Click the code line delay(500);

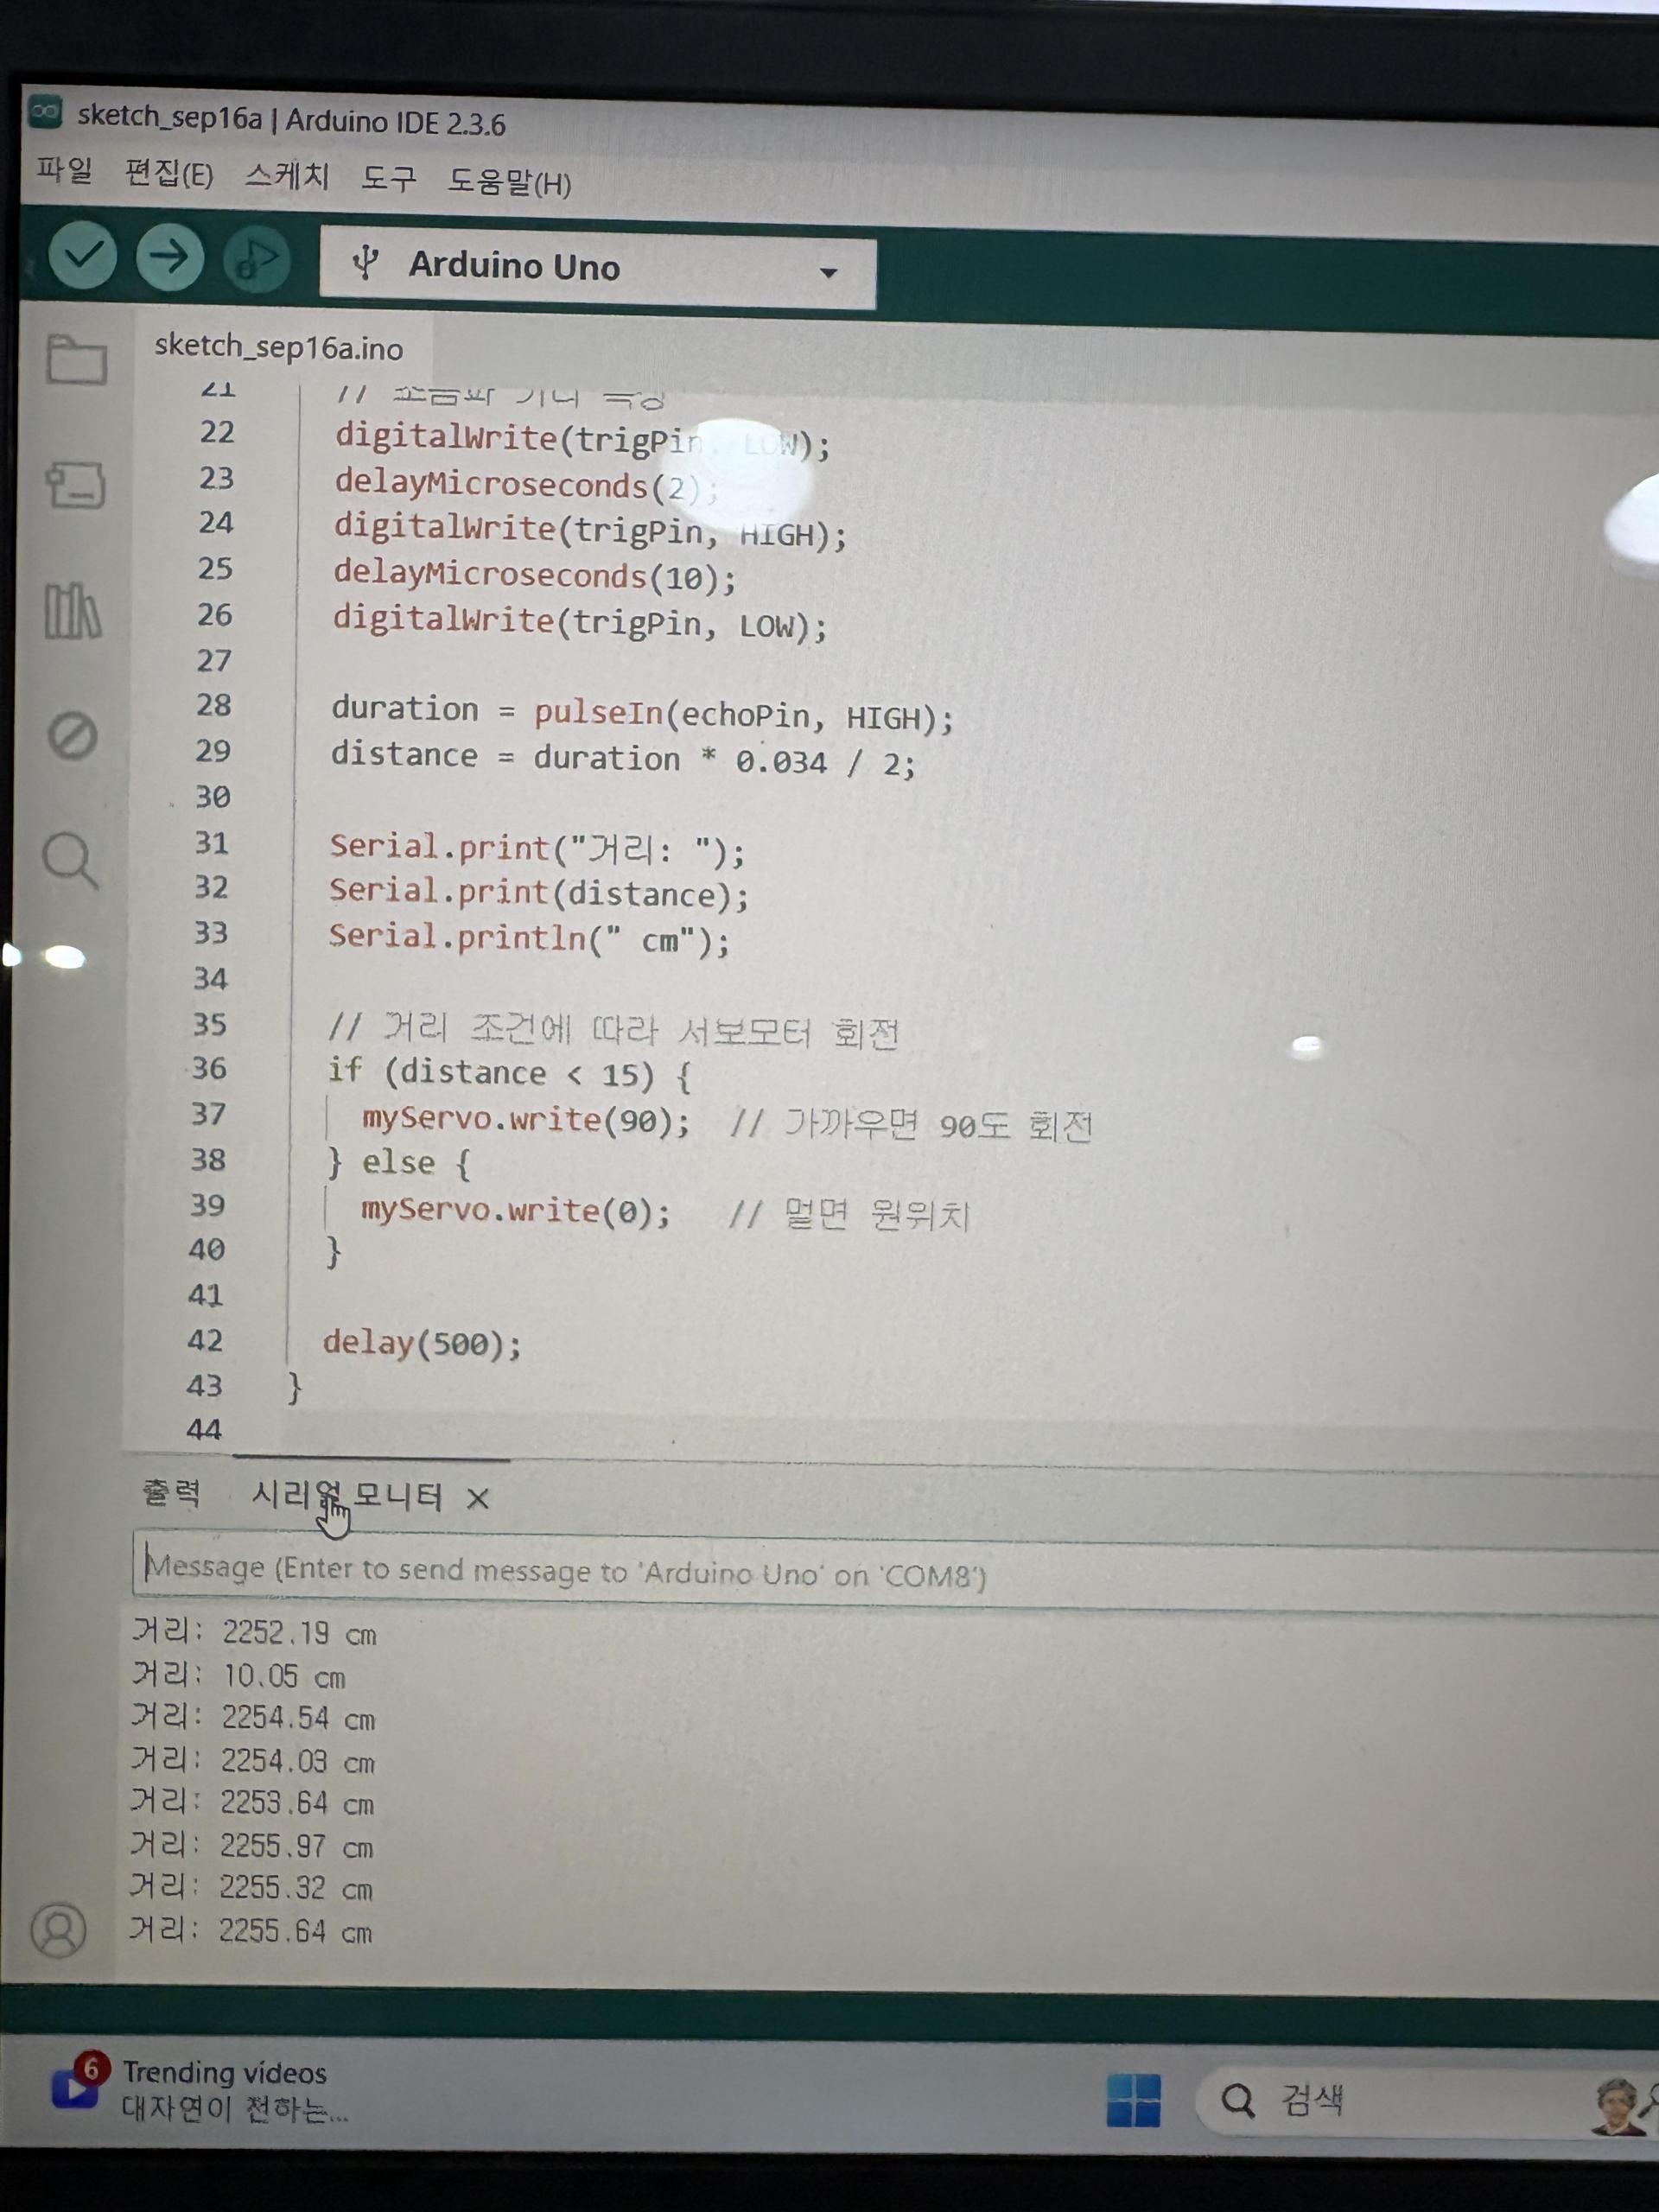click(422, 1343)
